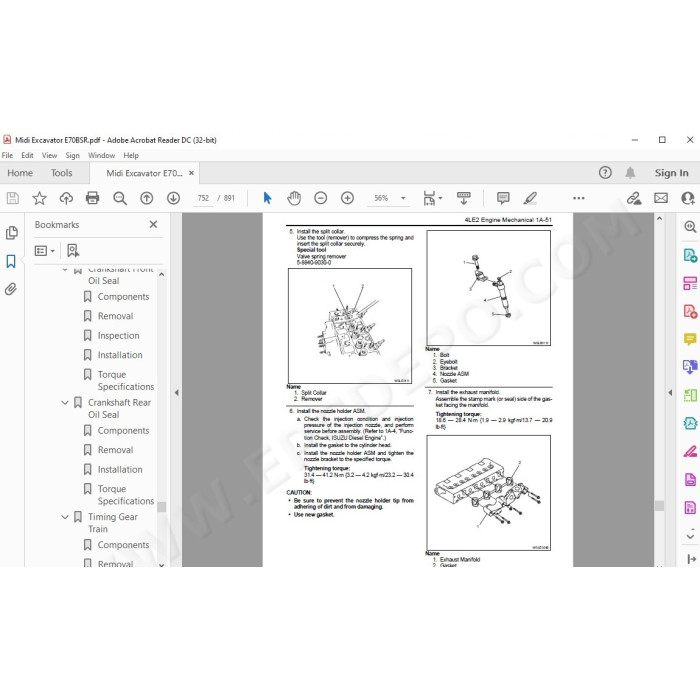Open the Help menu
The width and height of the screenshot is (700, 700).
pyautogui.click(x=131, y=155)
